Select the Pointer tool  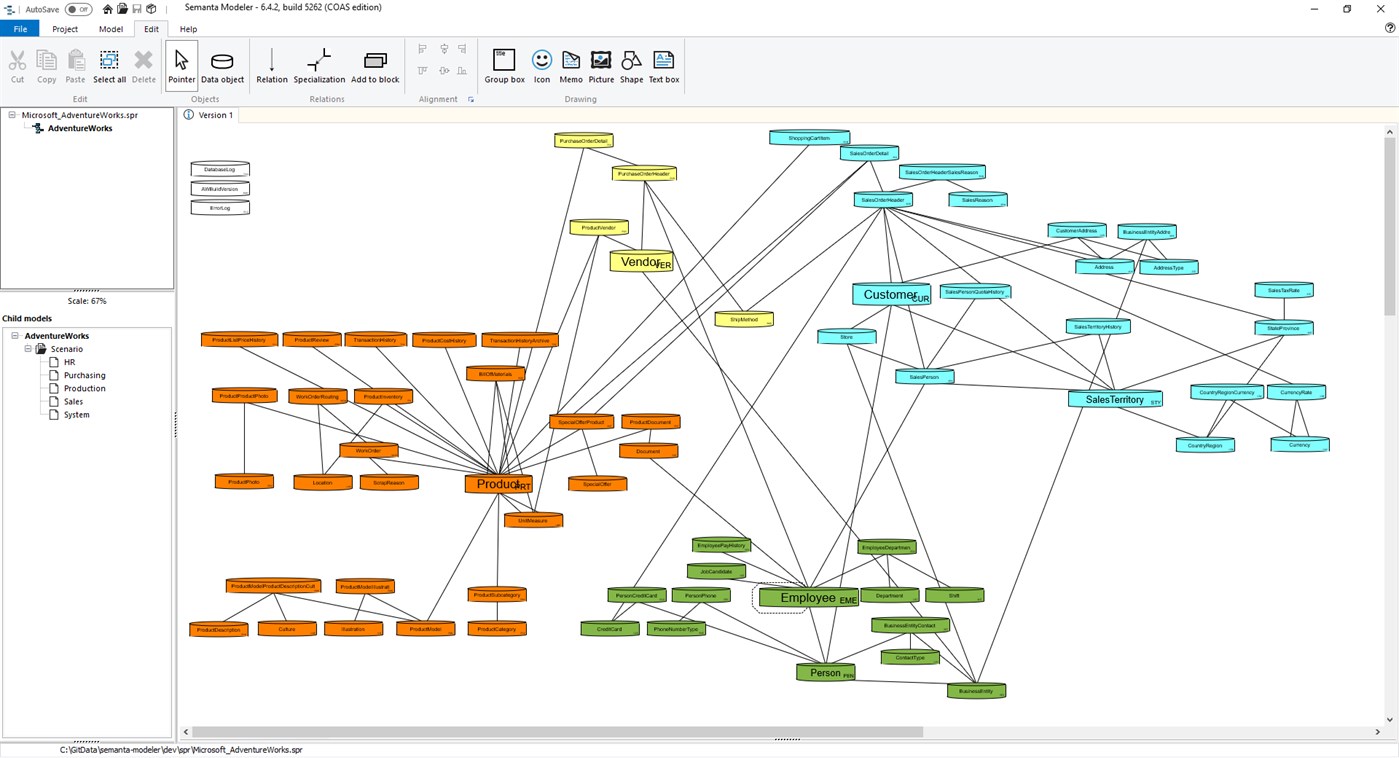(181, 66)
